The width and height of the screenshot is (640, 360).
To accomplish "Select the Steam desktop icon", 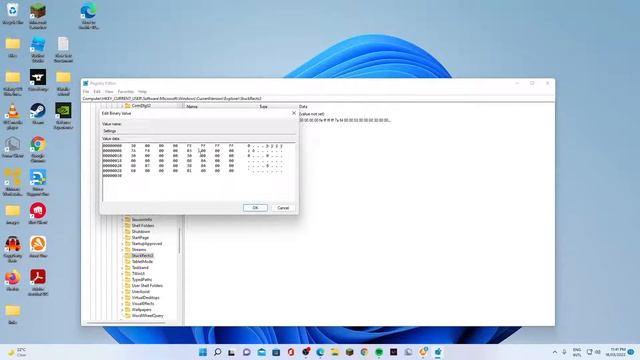I will pos(38,114).
